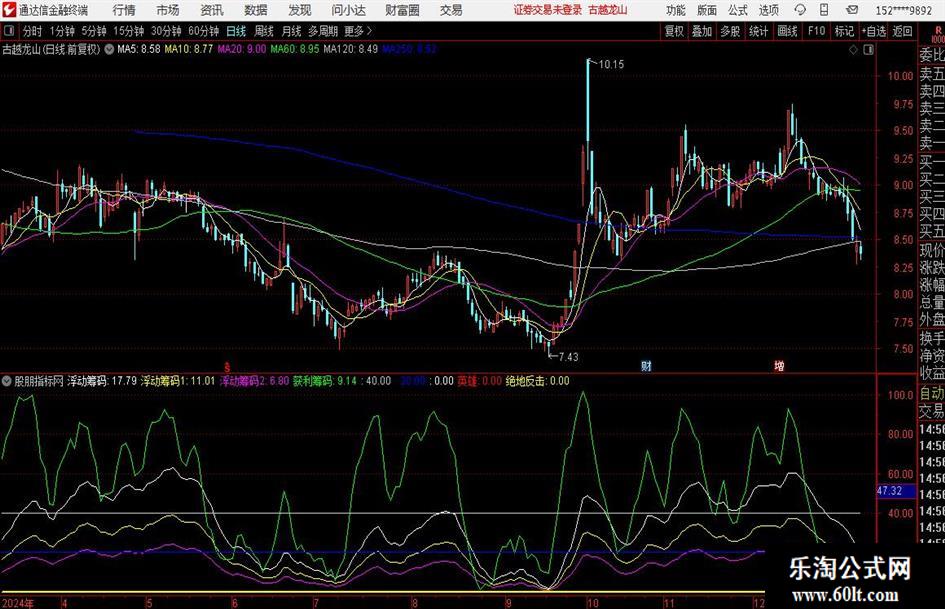Toggle the right info panel icon
This screenshot has height=609, width=945.
[x=868, y=50]
